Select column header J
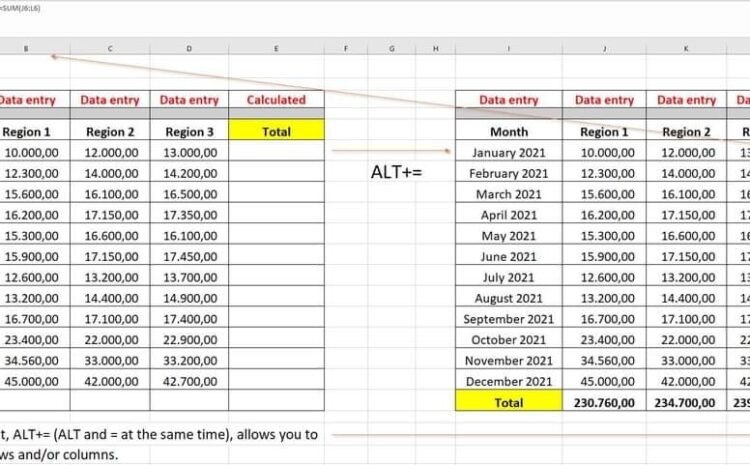This screenshot has width=750, height=465. click(x=604, y=48)
